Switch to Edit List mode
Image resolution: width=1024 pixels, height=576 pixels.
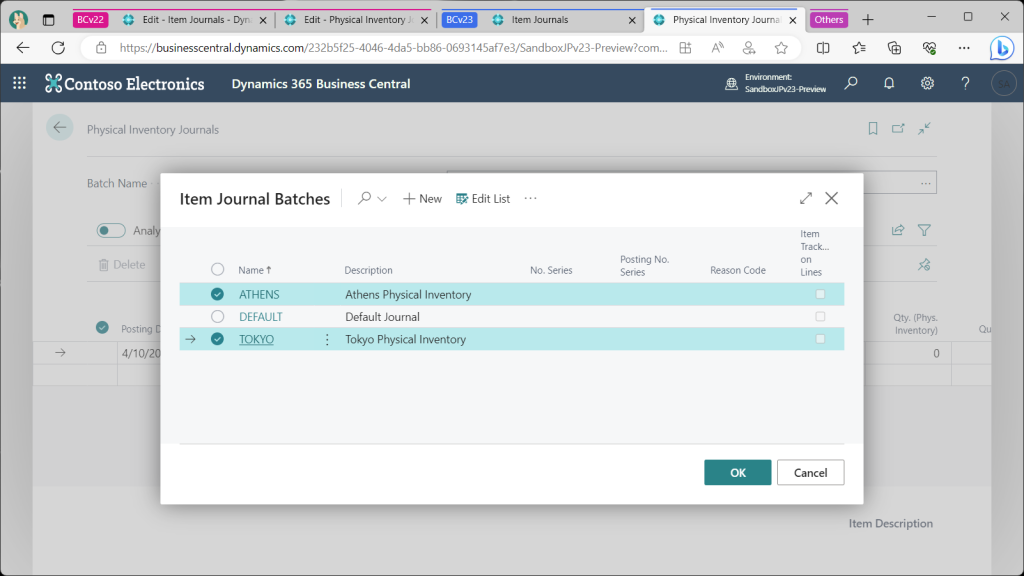483,199
